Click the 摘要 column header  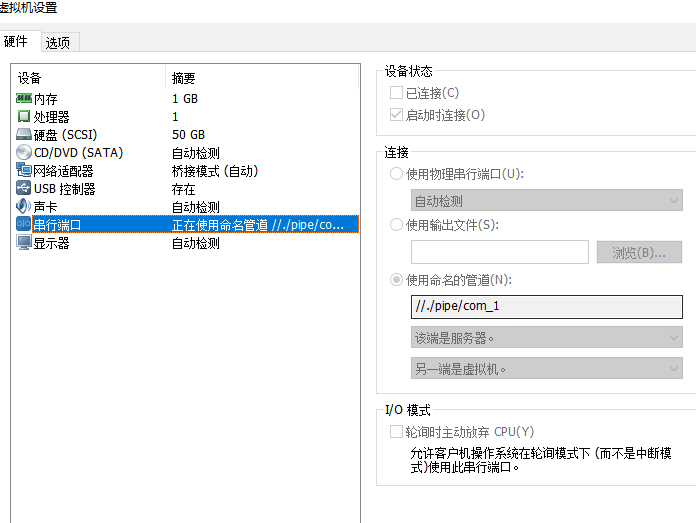[x=184, y=78]
